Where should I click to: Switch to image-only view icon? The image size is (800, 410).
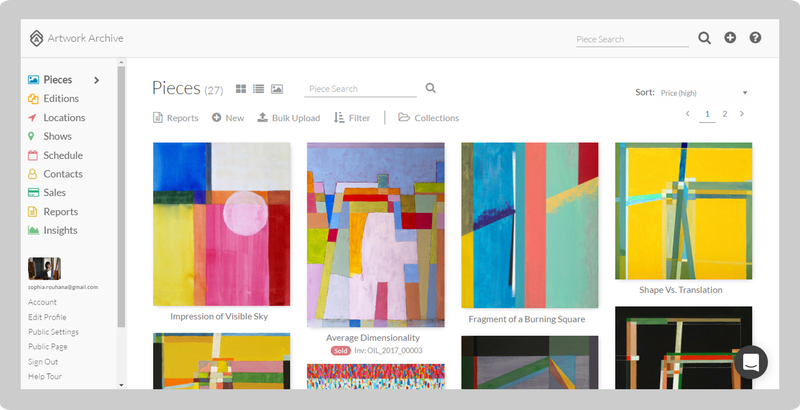277,89
